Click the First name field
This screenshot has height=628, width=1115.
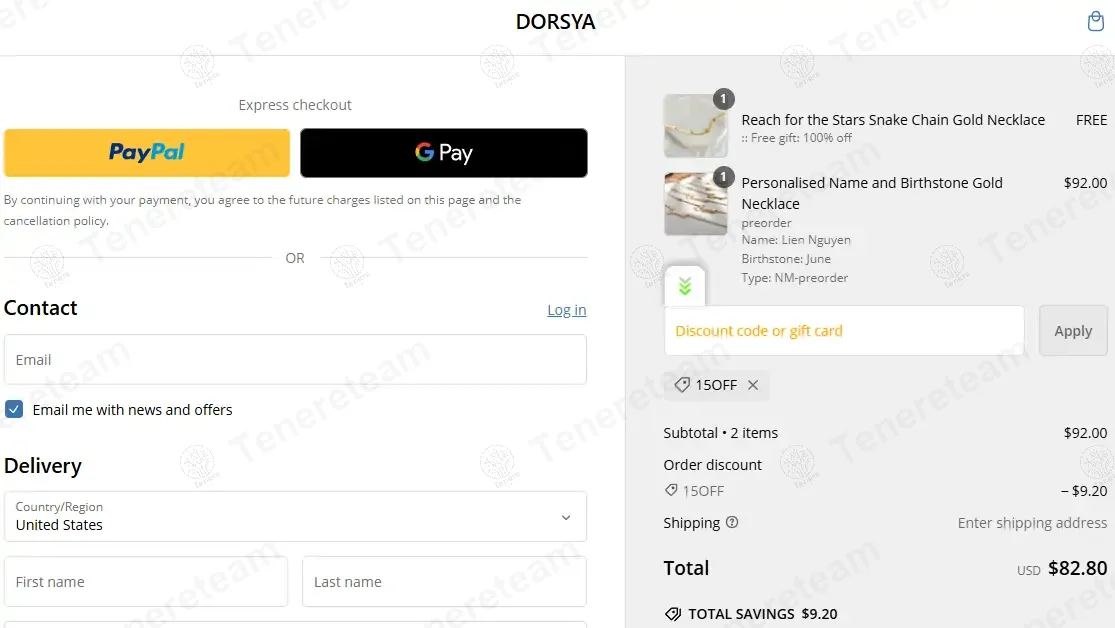click(x=146, y=582)
